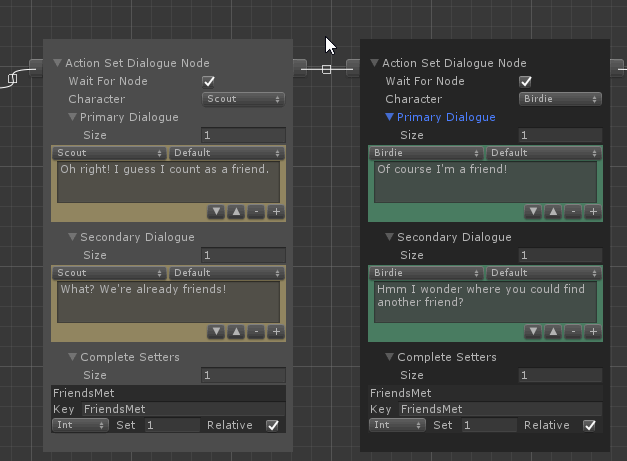Collapse the Scout Action Set Dialogue Node foldout
Screen dimensions: 627x461
click(x=58, y=63)
